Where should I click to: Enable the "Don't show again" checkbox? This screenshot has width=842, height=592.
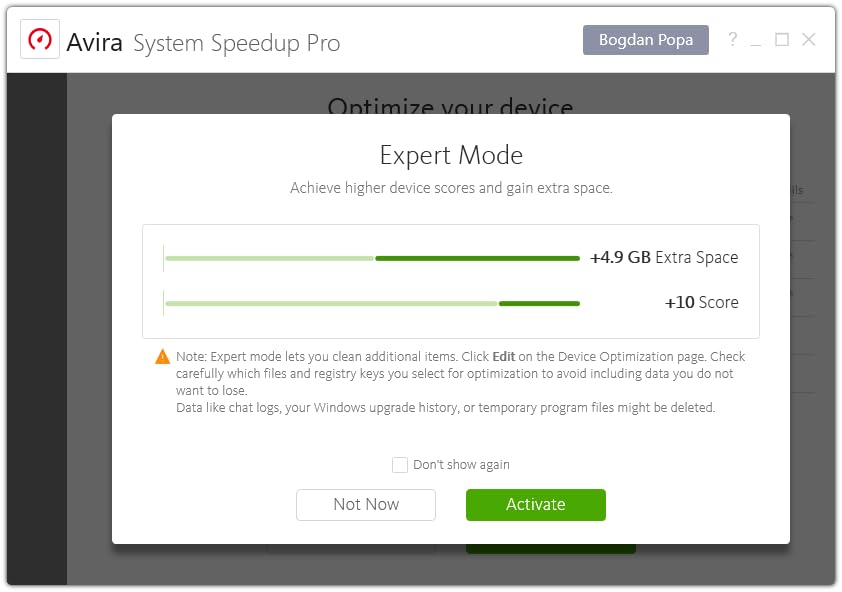click(x=400, y=465)
